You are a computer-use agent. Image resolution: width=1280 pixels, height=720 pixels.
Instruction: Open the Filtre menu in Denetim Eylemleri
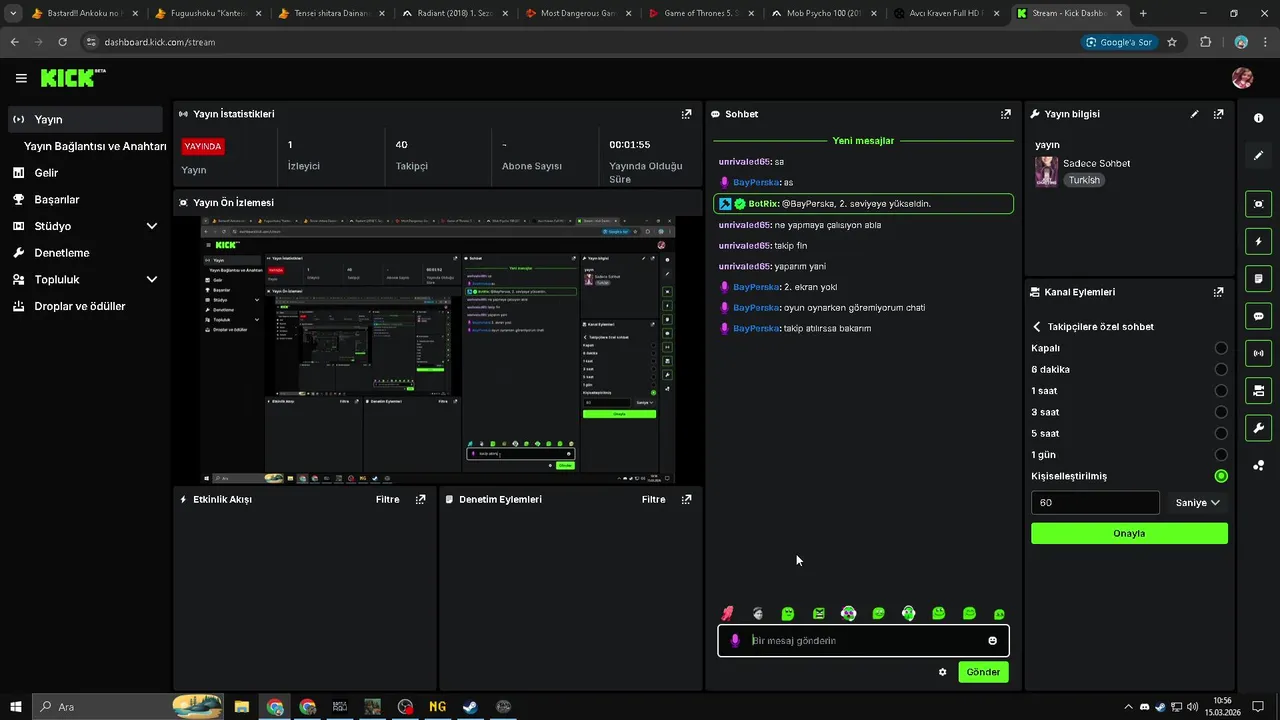[x=653, y=499]
